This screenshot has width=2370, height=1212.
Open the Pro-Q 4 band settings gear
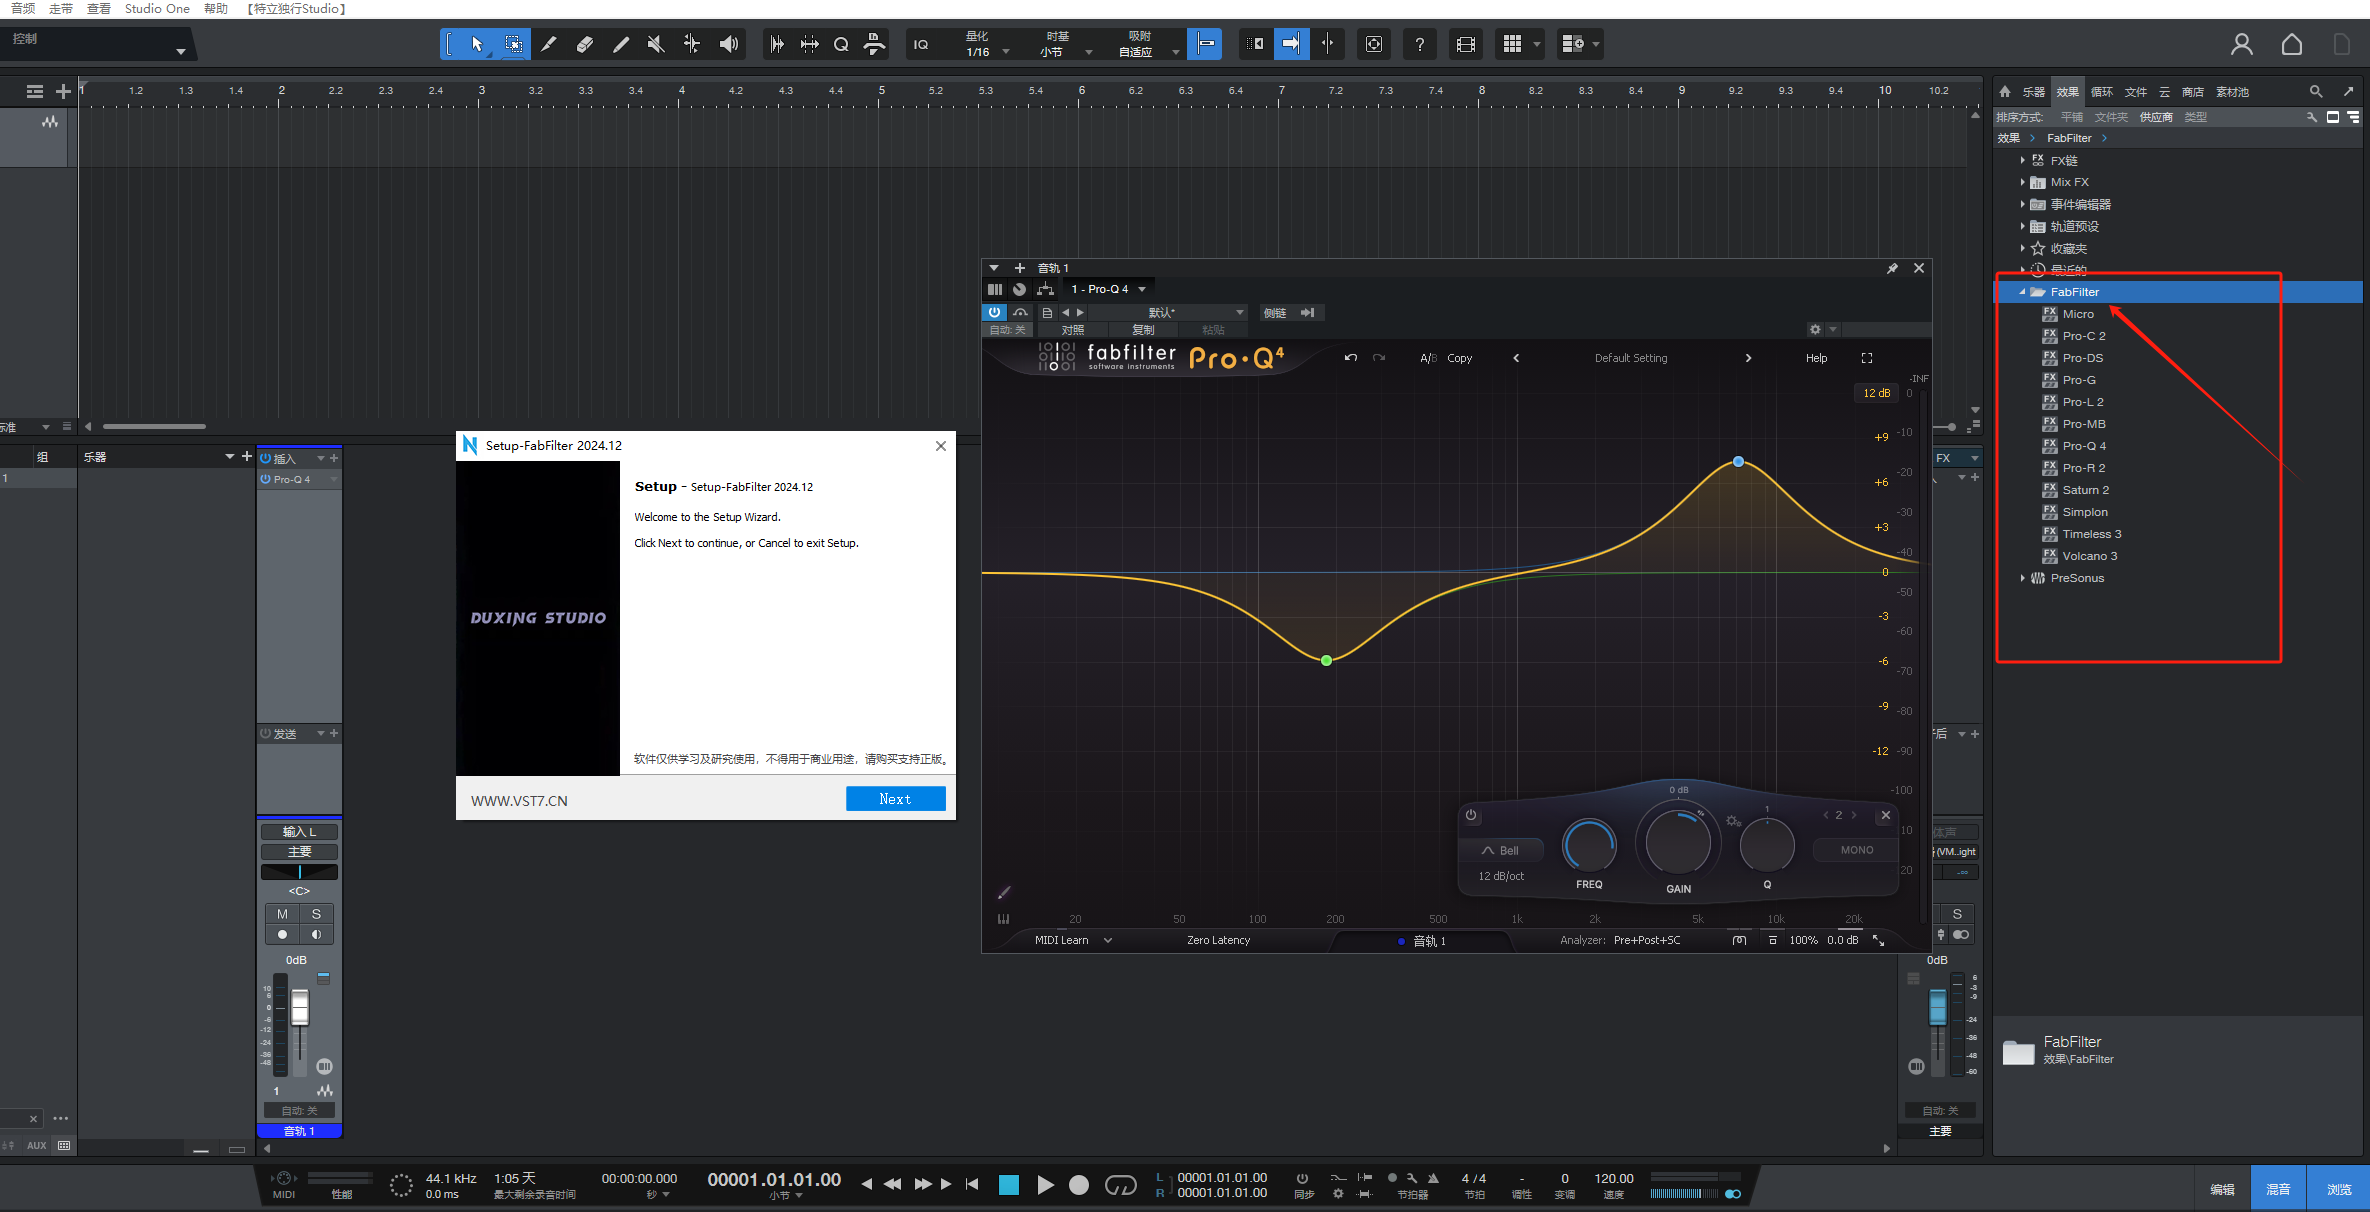click(x=1733, y=821)
